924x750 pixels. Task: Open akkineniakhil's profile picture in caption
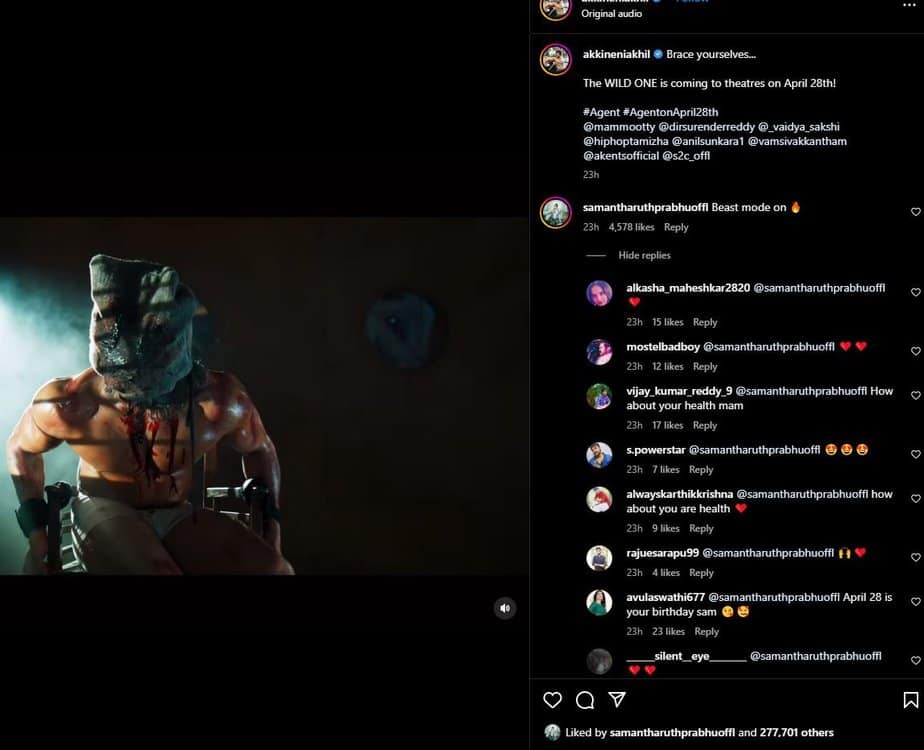click(x=556, y=60)
